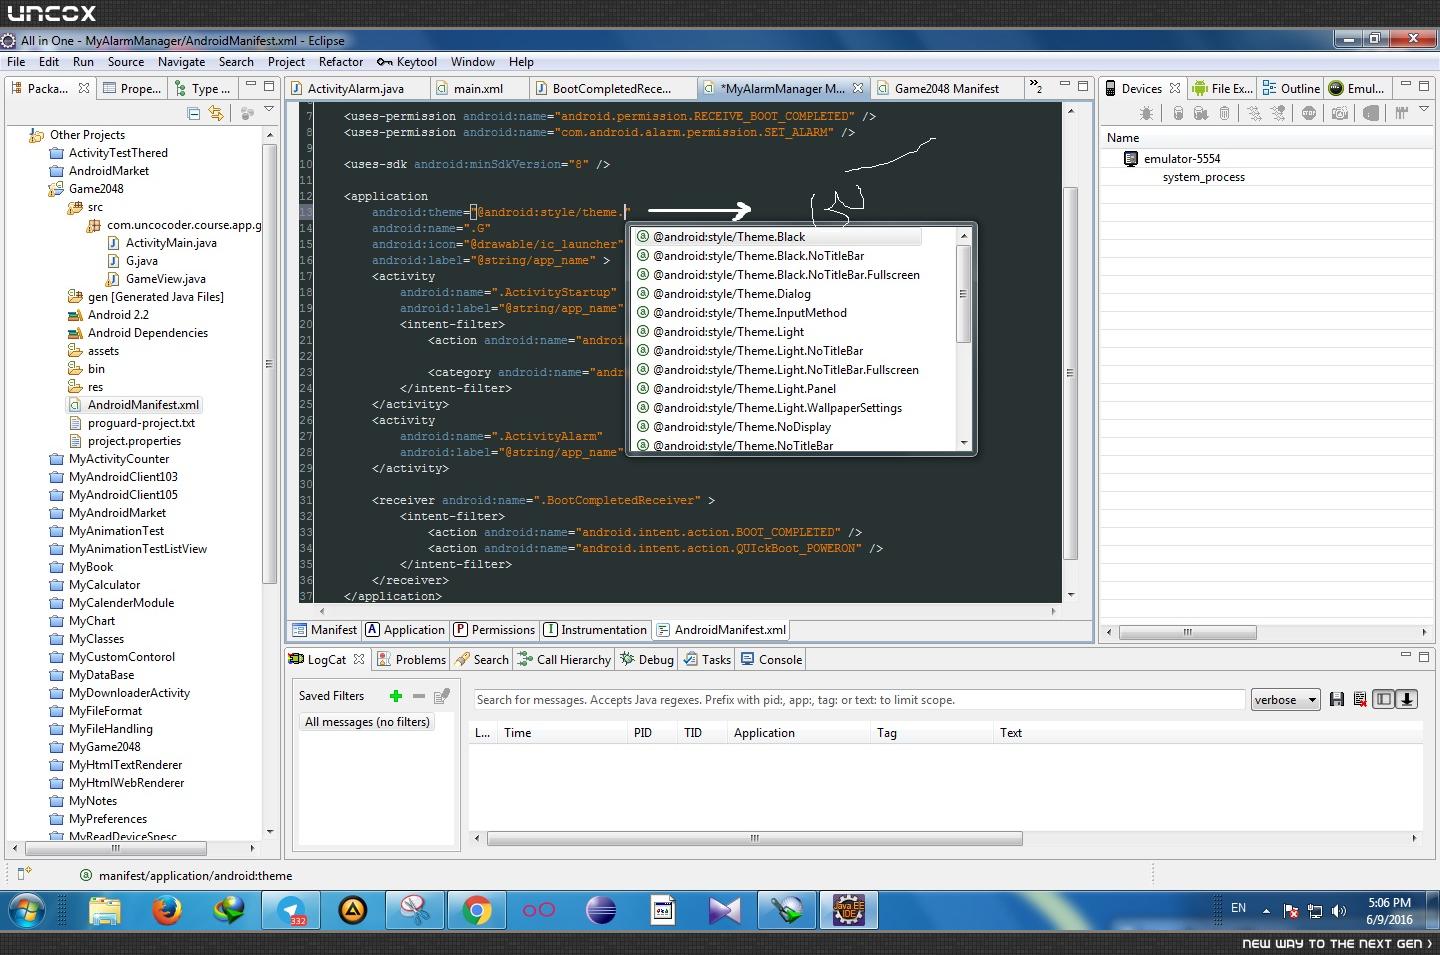This screenshot has height=955, width=1440.
Task: Open the Navigate menu
Action: coord(181,61)
